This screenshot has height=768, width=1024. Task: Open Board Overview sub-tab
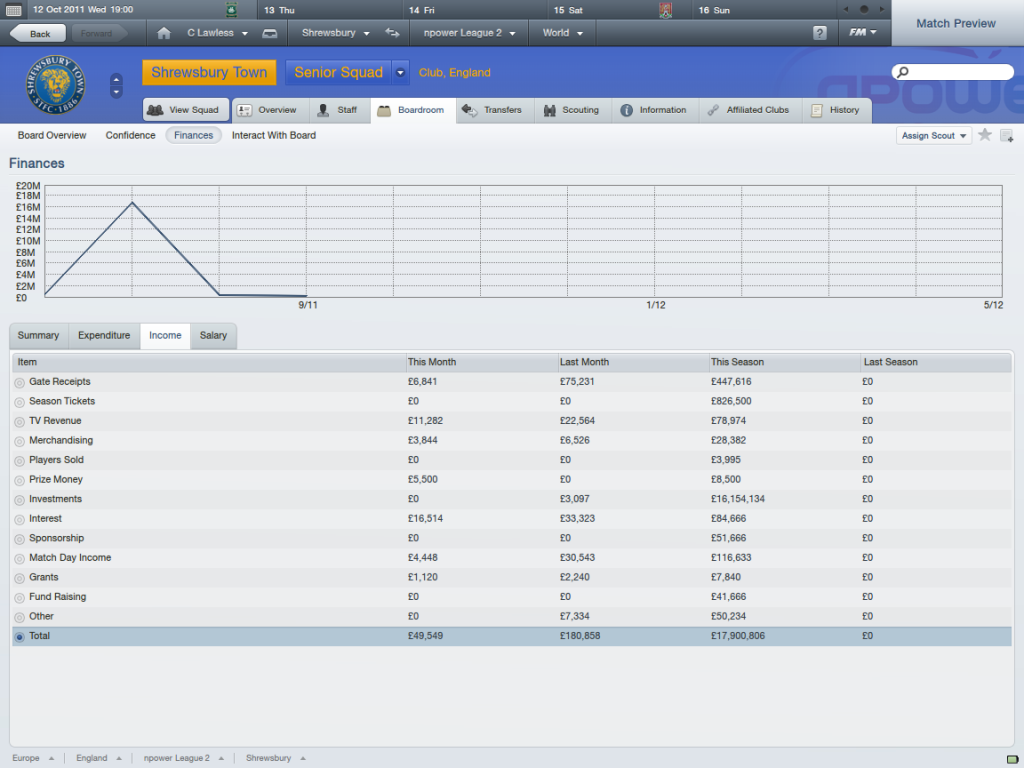(52, 135)
